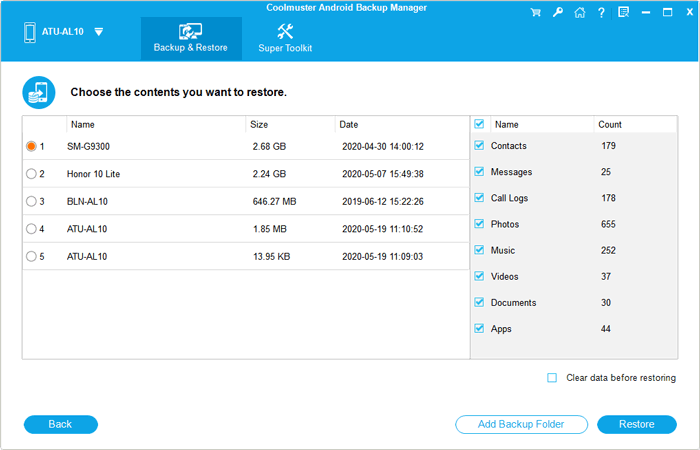Image resolution: width=700 pixels, height=450 pixels.
Task: Click the 1.85 MB size cell
Action: click(270, 229)
